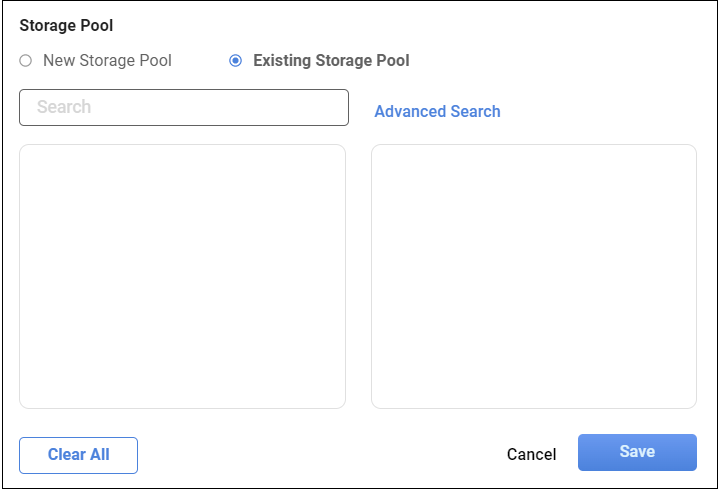
Task: Choose the Existing Storage Pool radio option
Action: 235,61
